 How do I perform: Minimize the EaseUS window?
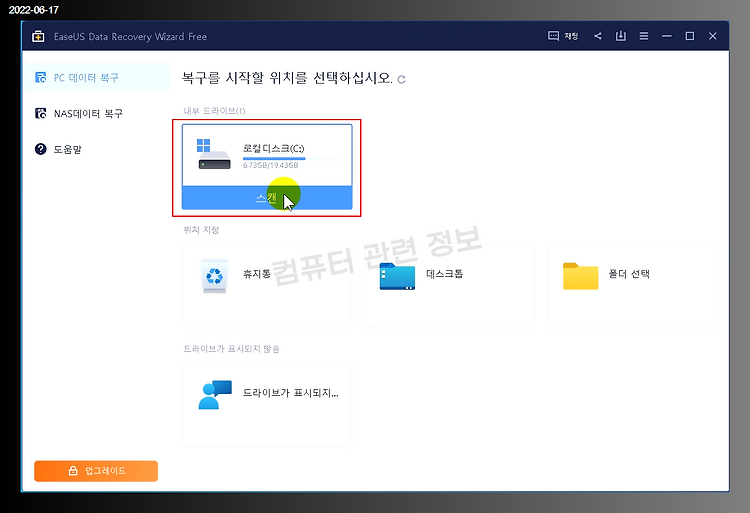[x=667, y=36]
